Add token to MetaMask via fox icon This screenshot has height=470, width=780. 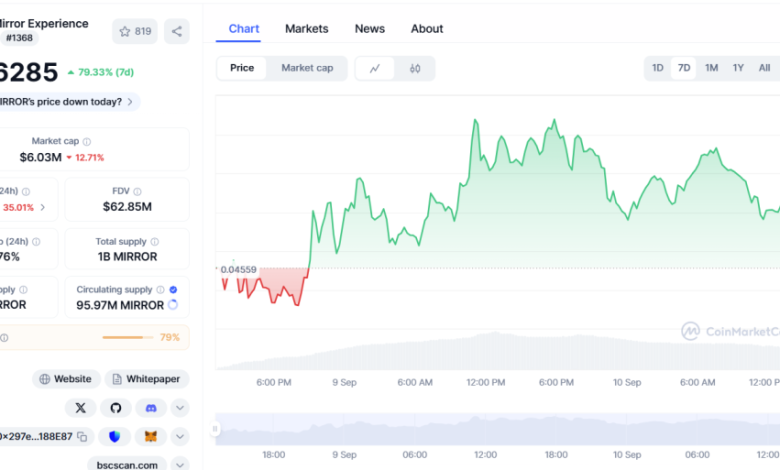[x=151, y=437]
